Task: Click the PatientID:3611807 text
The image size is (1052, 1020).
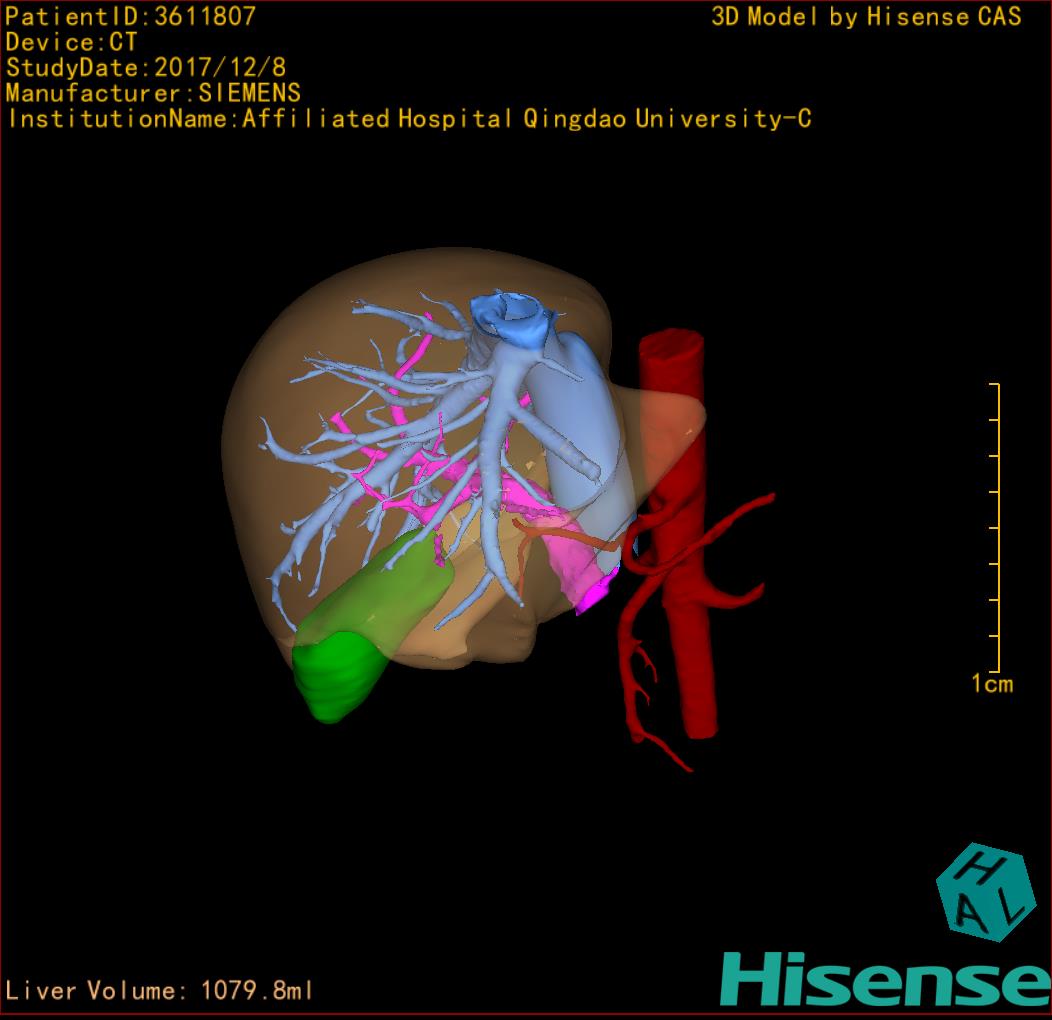Action: click(131, 16)
